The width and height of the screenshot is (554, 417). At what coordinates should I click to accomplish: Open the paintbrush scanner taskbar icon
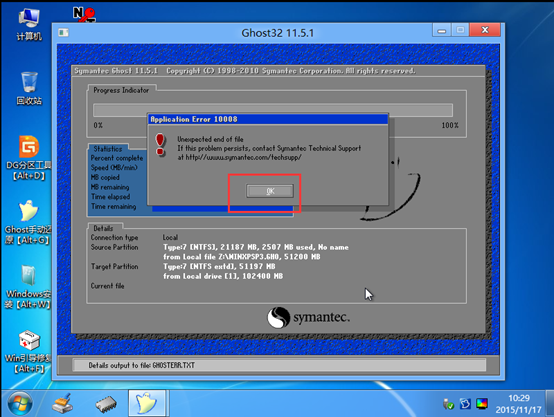pos(63,404)
